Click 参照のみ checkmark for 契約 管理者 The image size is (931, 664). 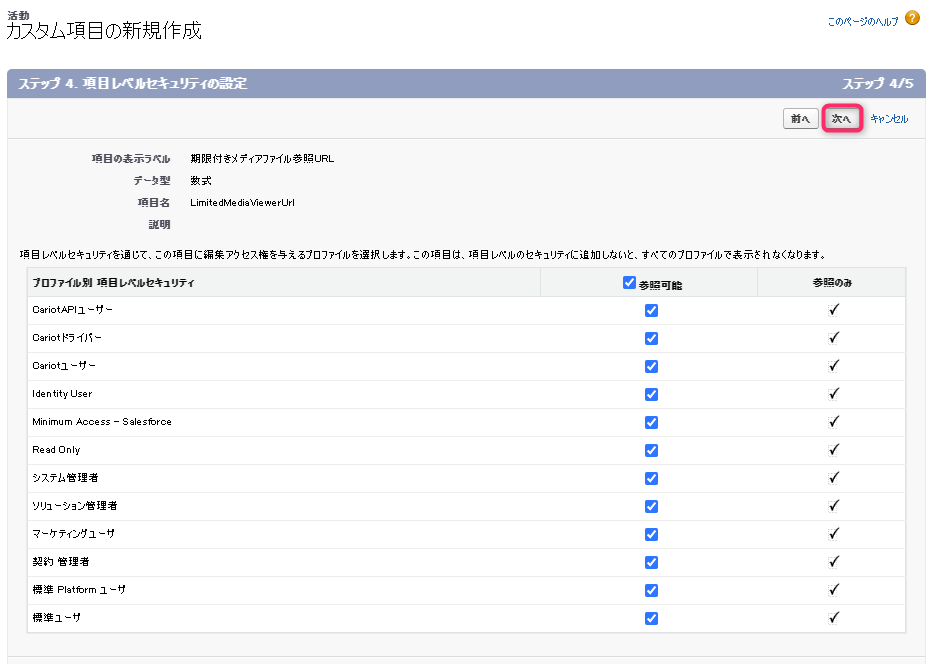coord(834,561)
